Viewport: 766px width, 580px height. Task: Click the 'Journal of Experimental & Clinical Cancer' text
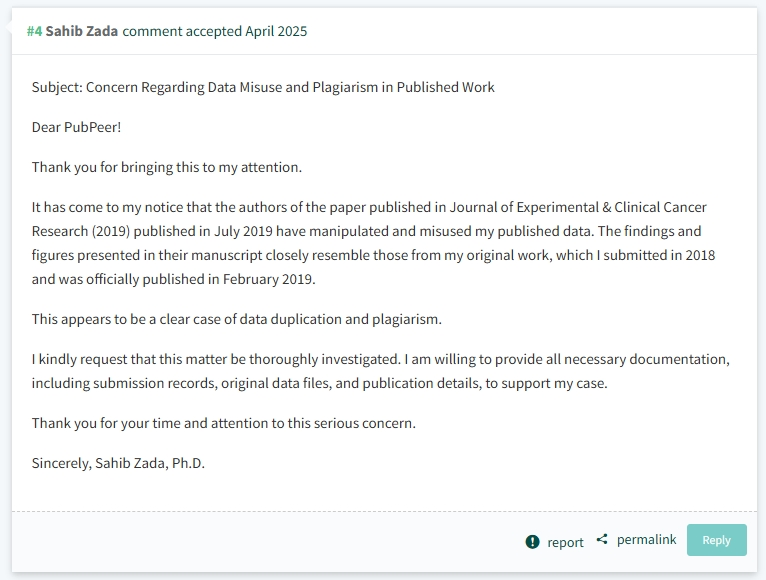pyautogui.click(x=578, y=207)
